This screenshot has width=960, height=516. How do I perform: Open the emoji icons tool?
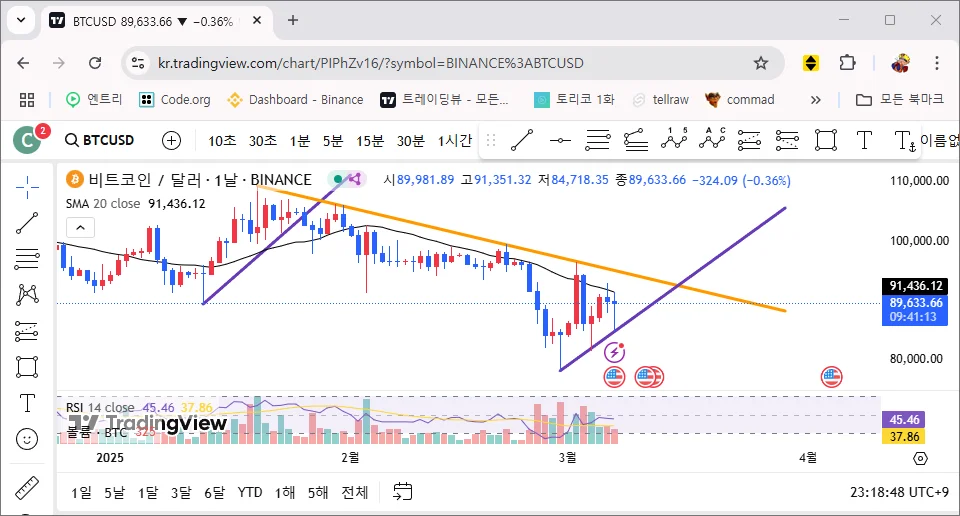(x=27, y=439)
